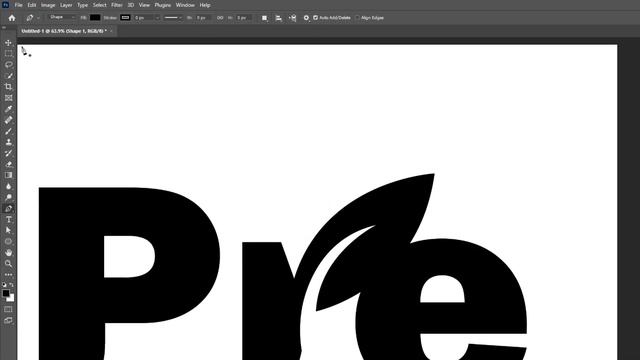Open the View menu
The width and height of the screenshot is (640, 360).
coord(144,5)
